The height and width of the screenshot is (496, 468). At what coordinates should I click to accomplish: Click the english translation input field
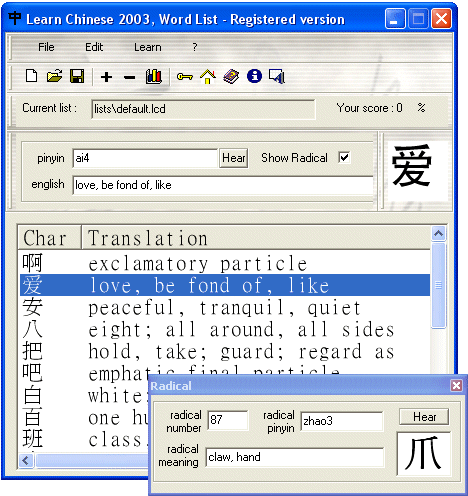[x=223, y=185]
